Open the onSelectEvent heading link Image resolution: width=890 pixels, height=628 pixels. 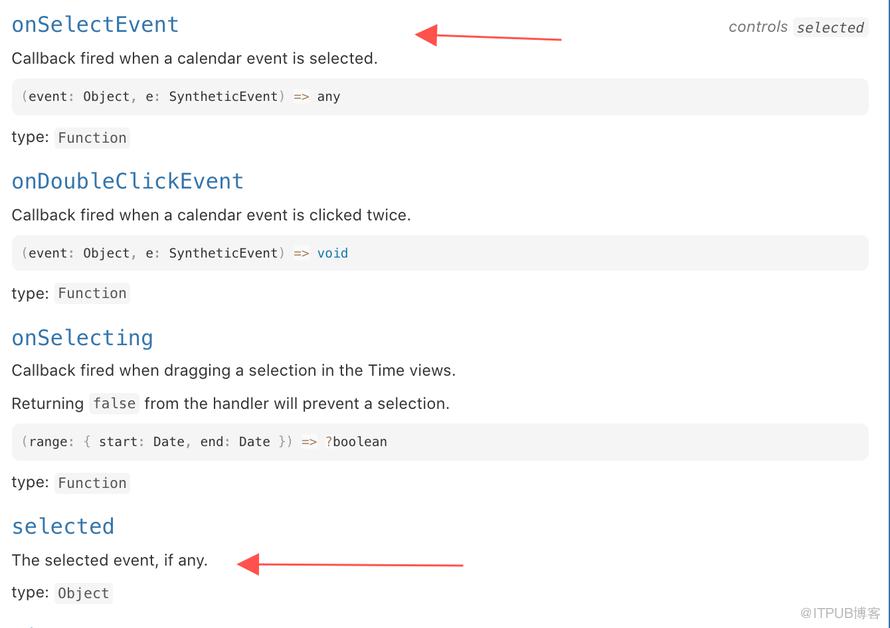[95, 24]
